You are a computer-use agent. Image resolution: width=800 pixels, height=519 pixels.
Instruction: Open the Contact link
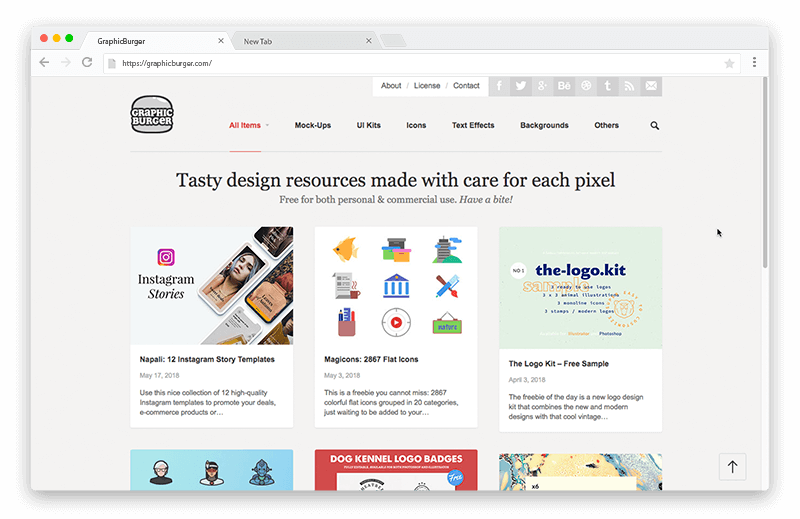click(466, 86)
